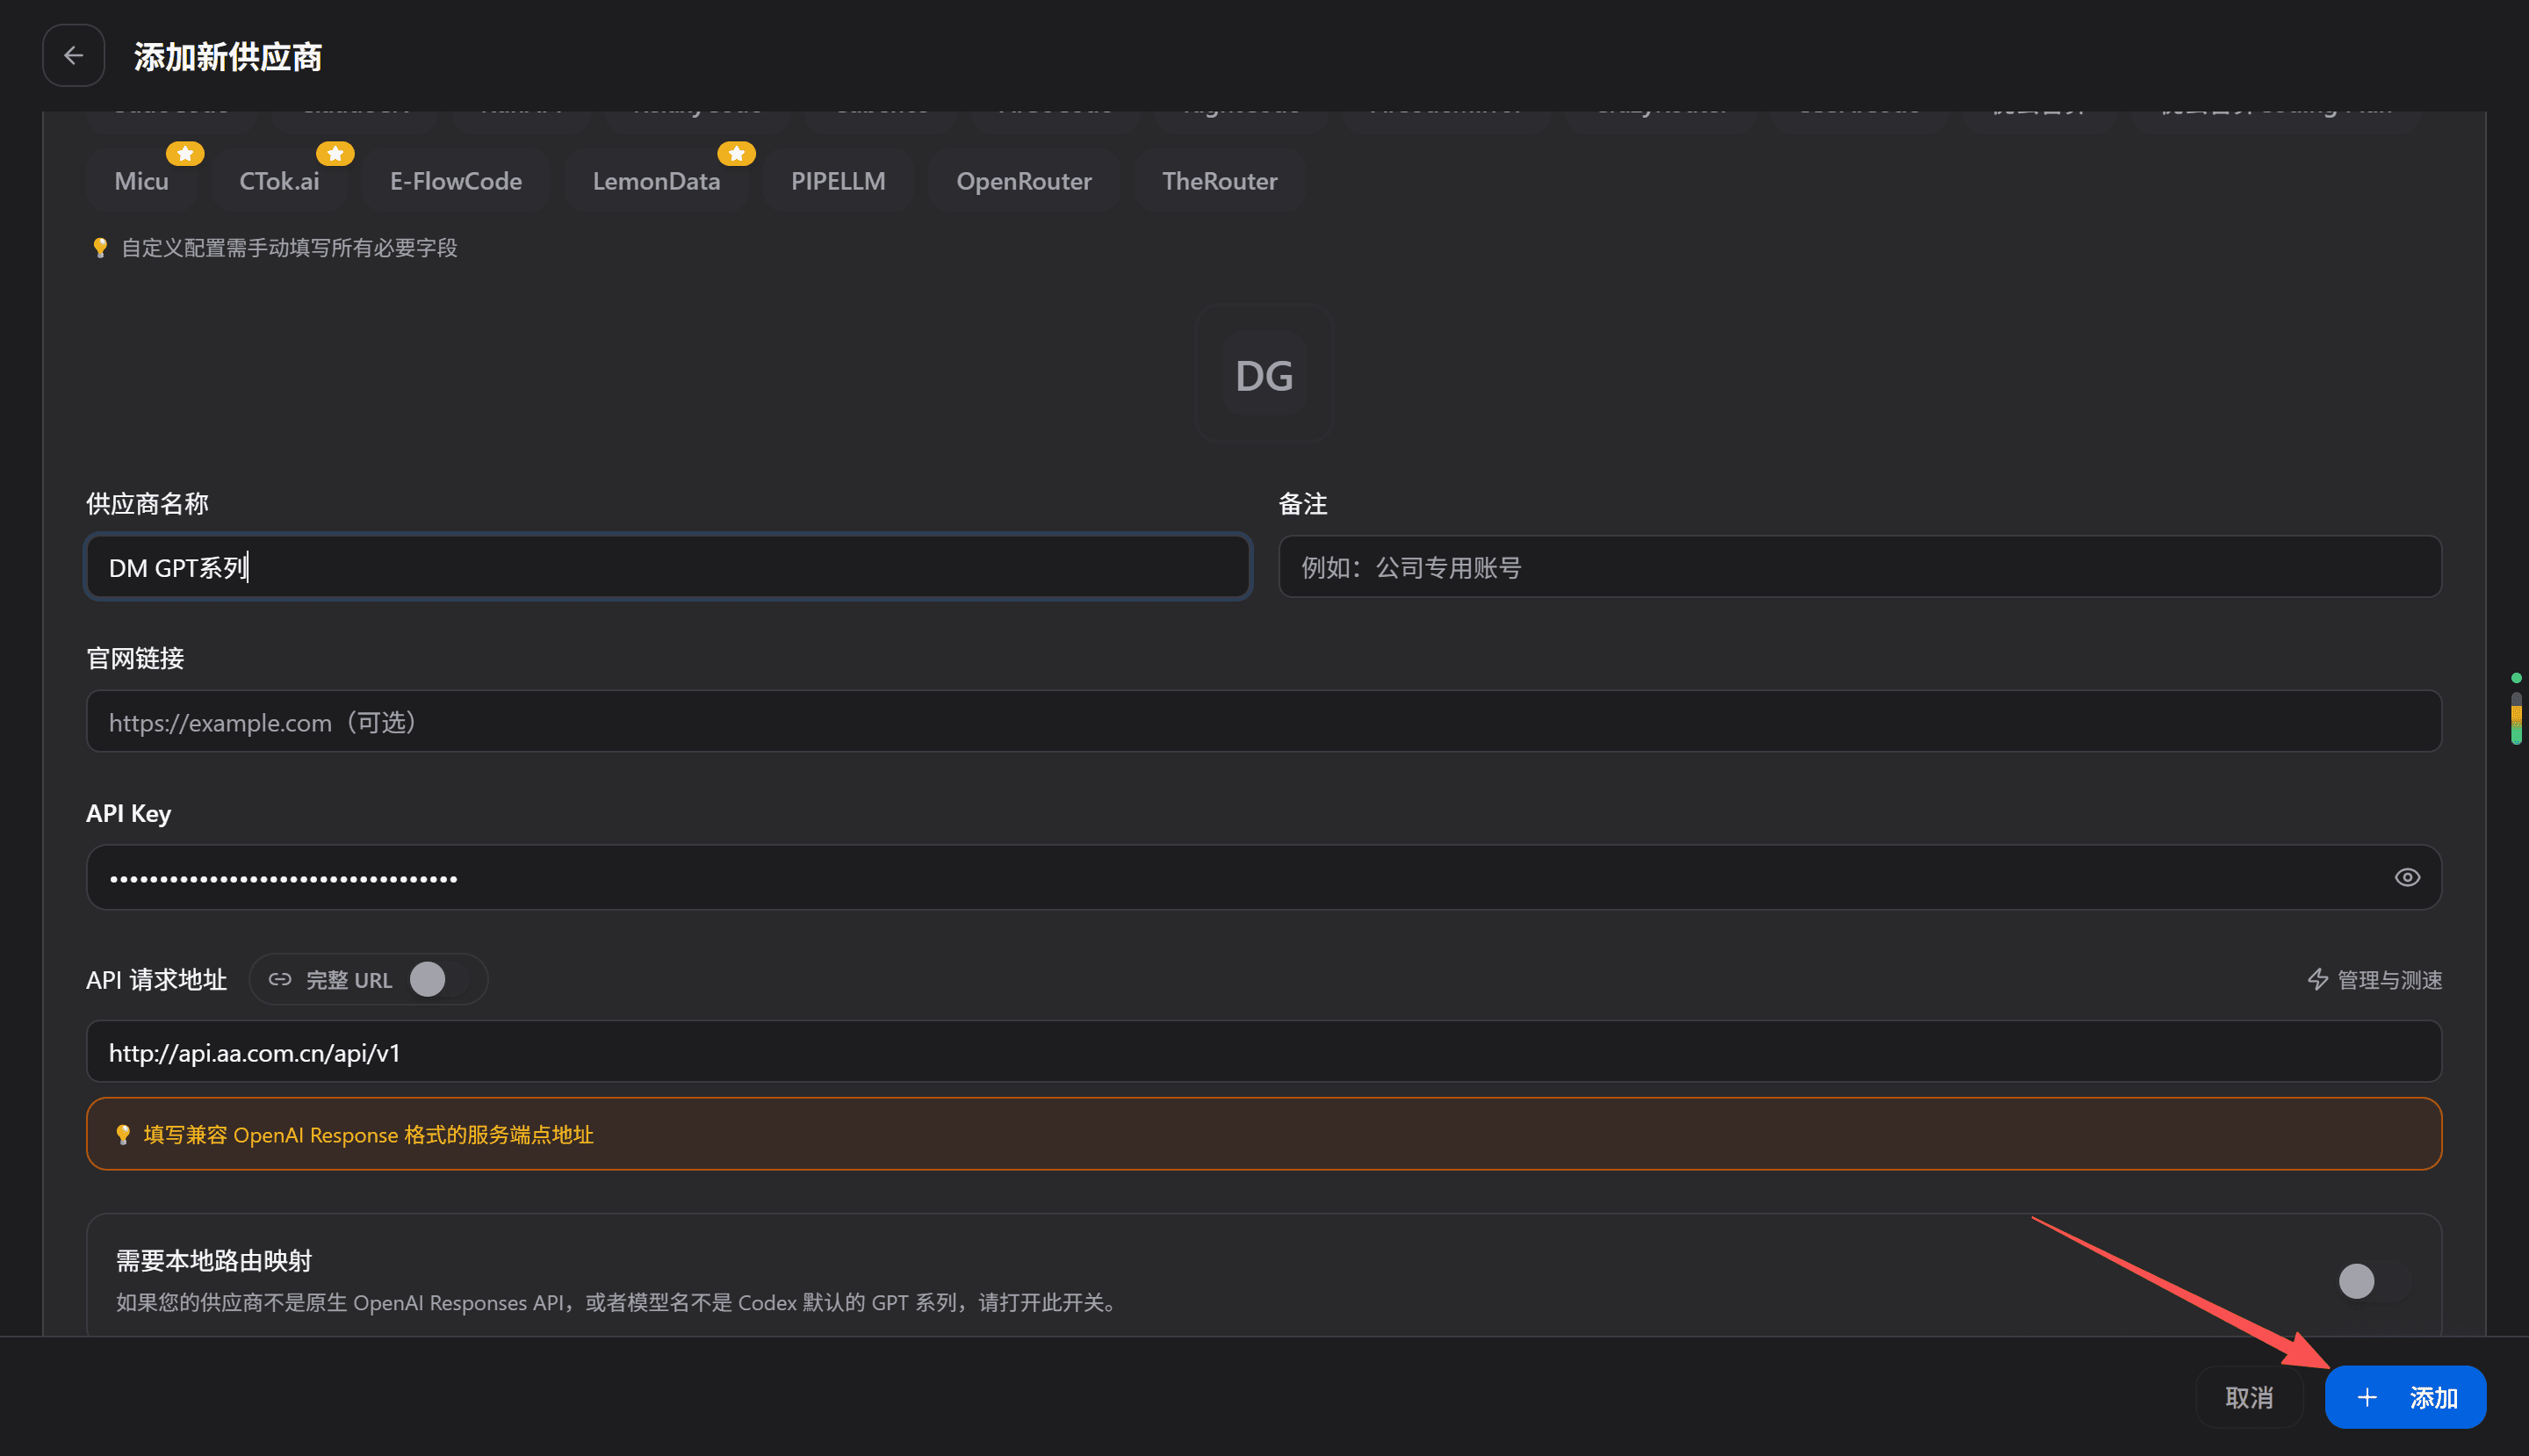Click the DG provider avatar icon
The image size is (2529, 1456).
(1264, 374)
